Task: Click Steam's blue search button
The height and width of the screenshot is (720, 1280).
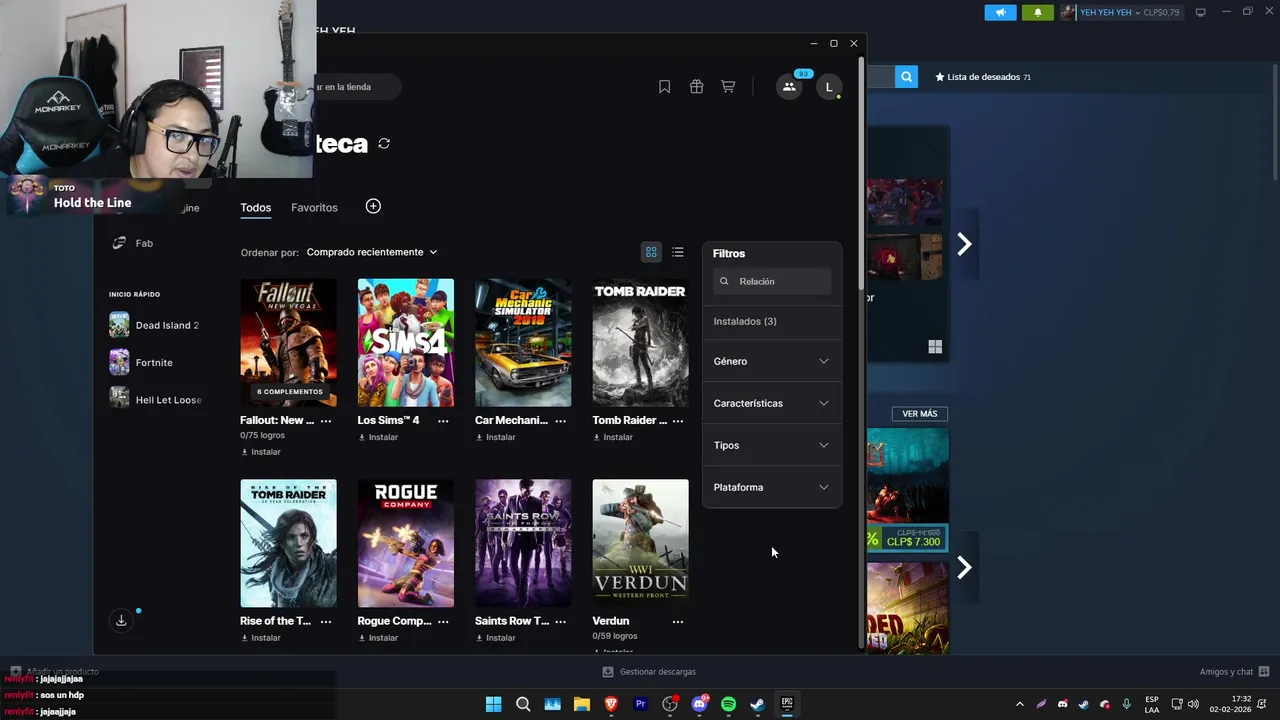Action: point(906,77)
